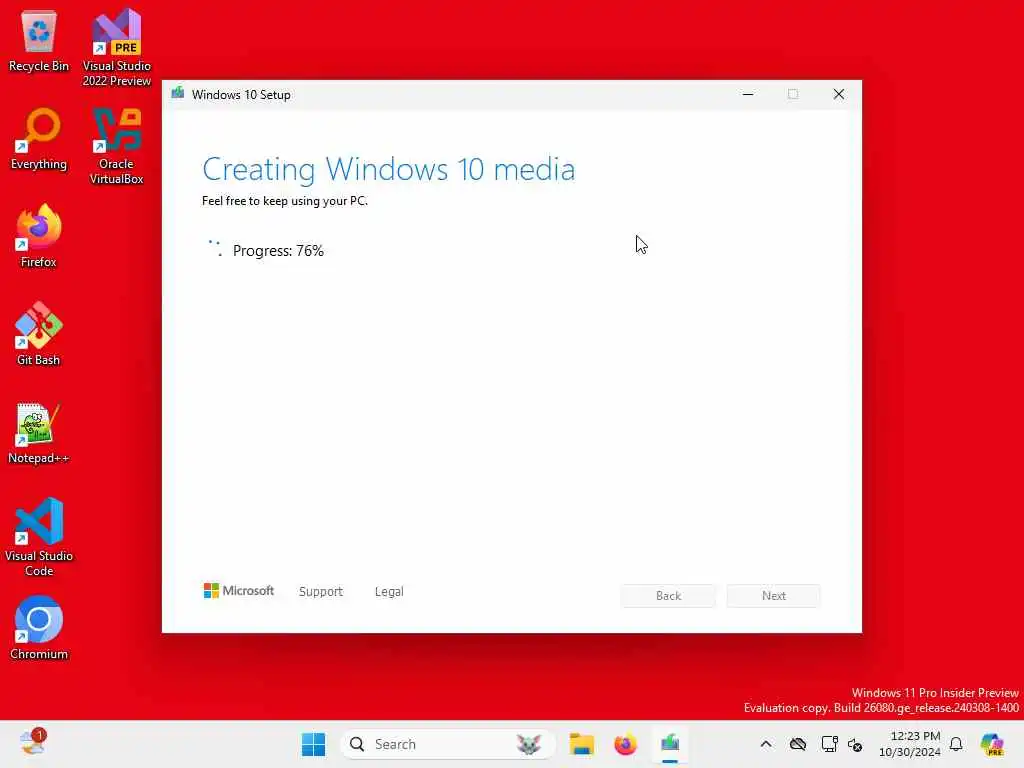1024x768 pixels.
Task: Open the weather widget on the taskbar
Action: coord(31,743)
